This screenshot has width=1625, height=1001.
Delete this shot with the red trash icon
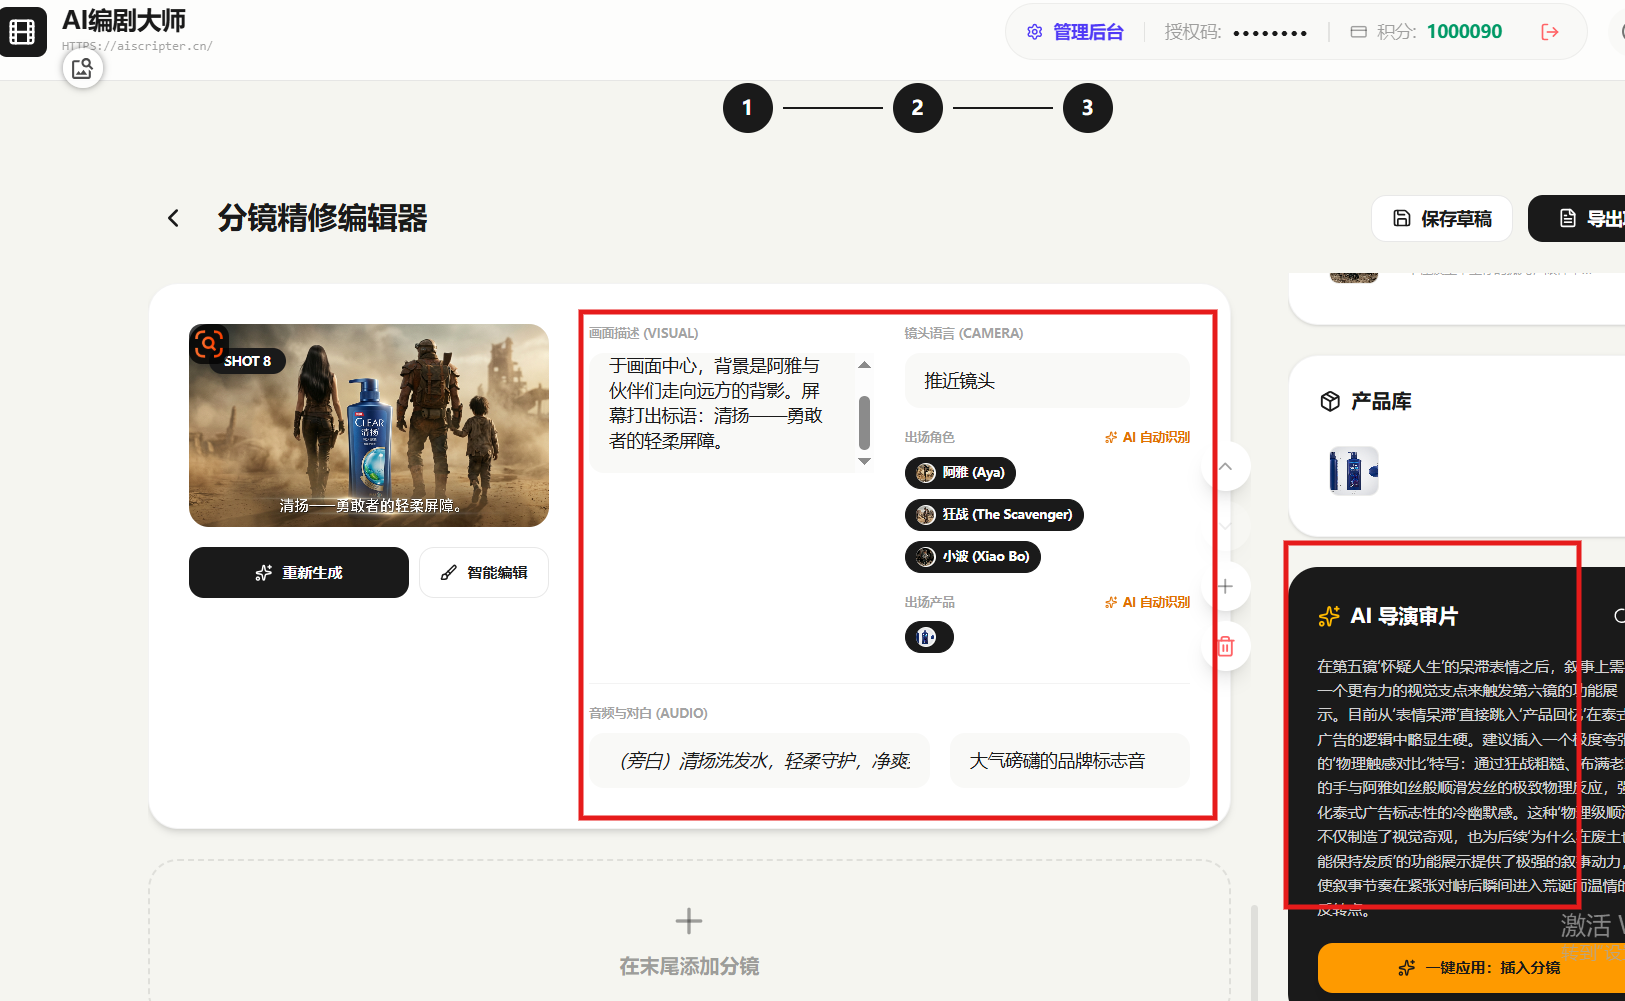[1225, 646]
